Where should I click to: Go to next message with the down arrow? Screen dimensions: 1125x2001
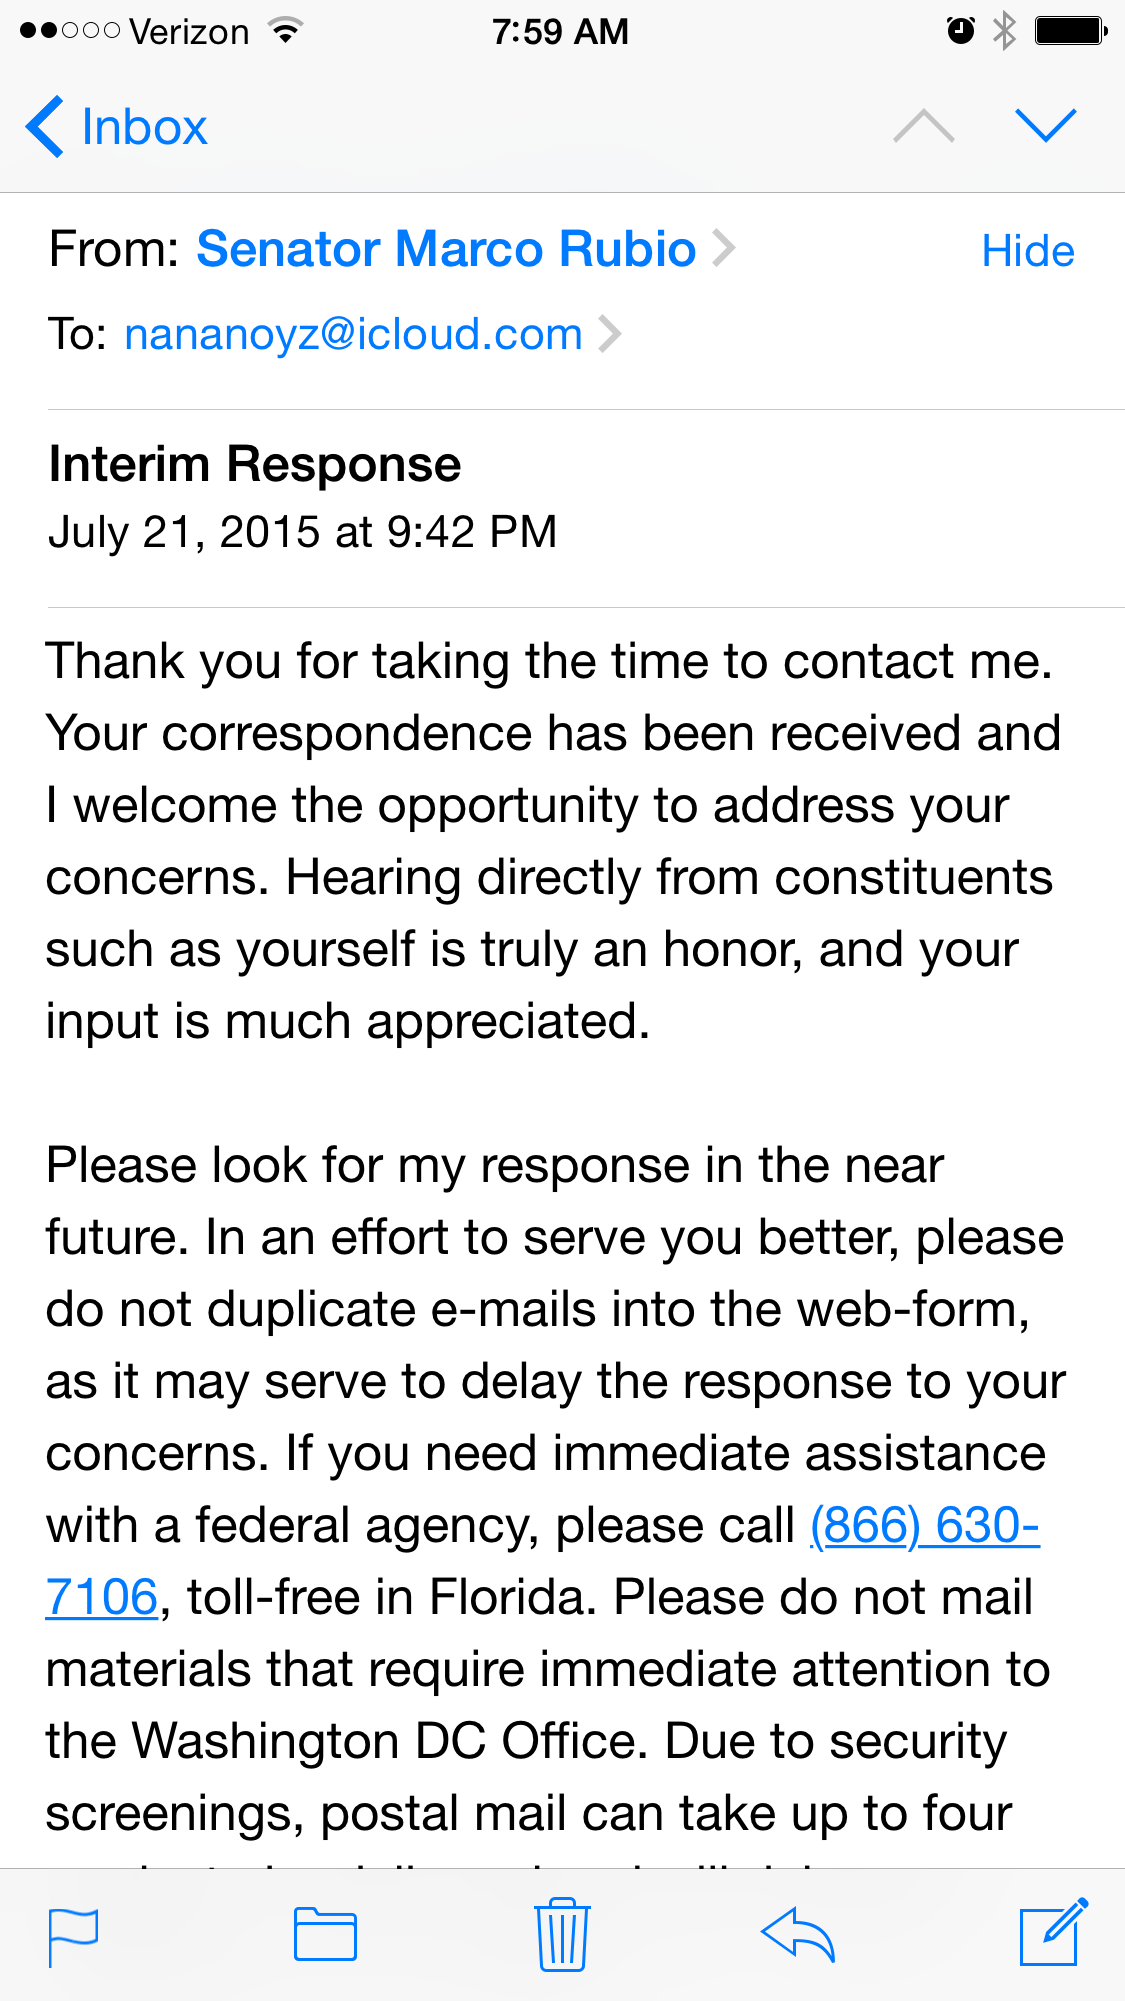pos(1045,126)
